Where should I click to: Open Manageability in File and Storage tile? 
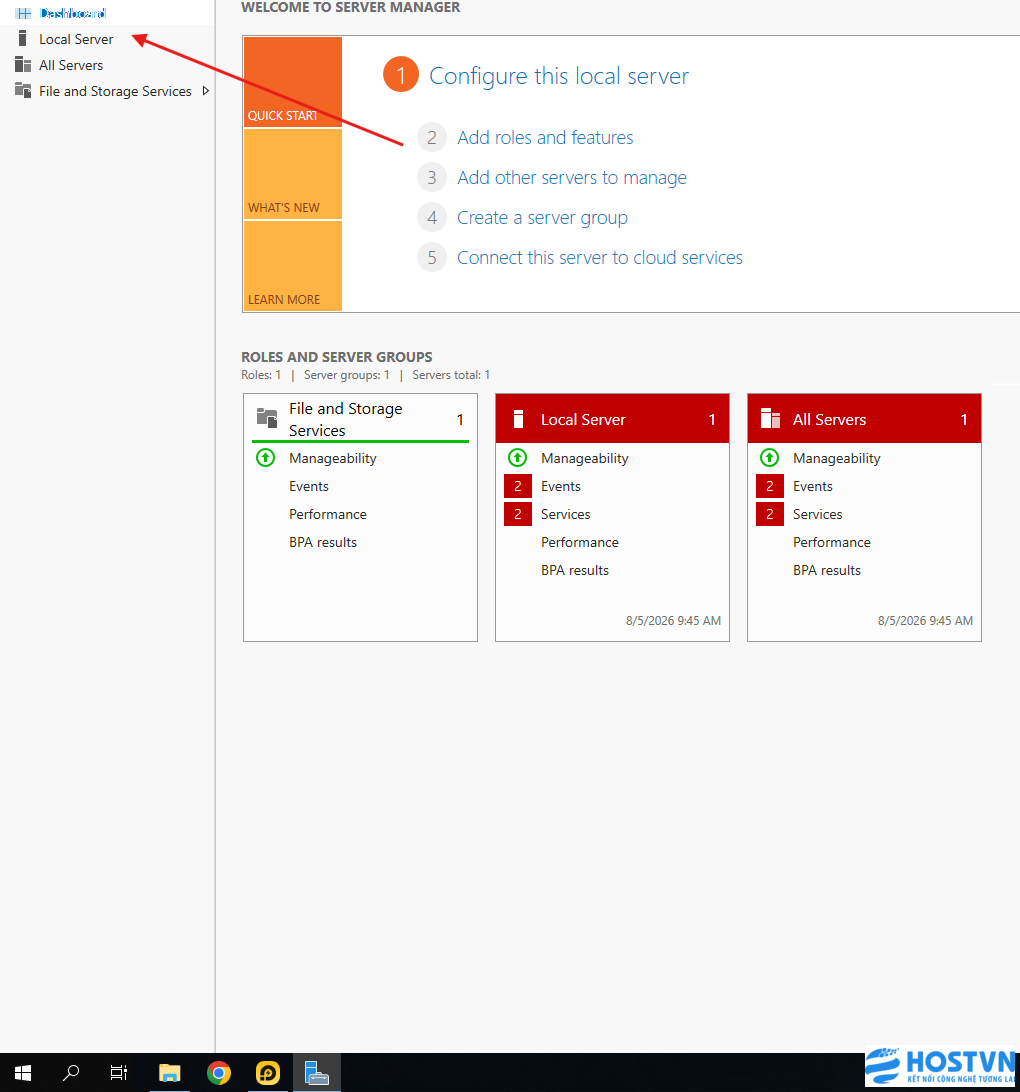pyautogui.click(x=333, y=458)
